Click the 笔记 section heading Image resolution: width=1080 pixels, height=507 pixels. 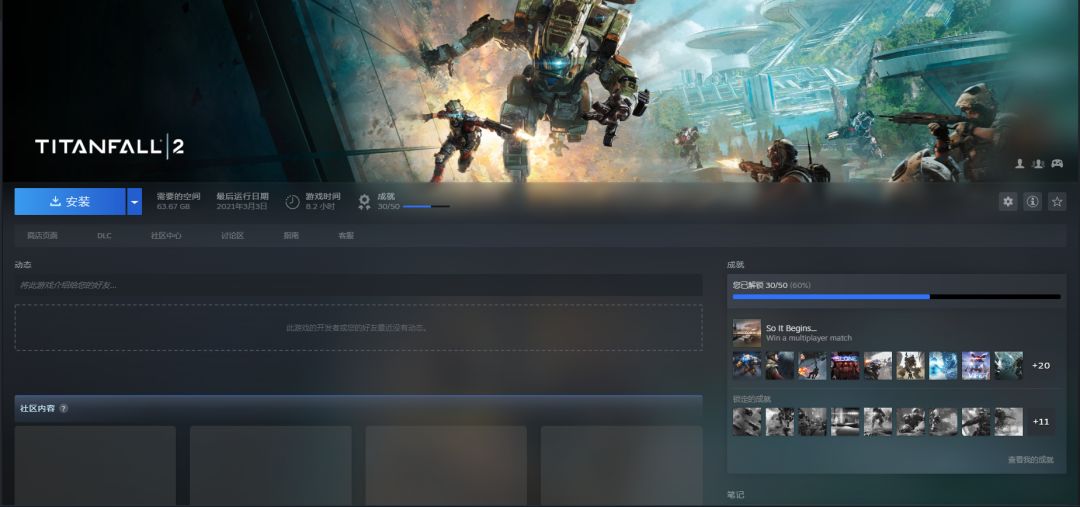click(736, 495)
